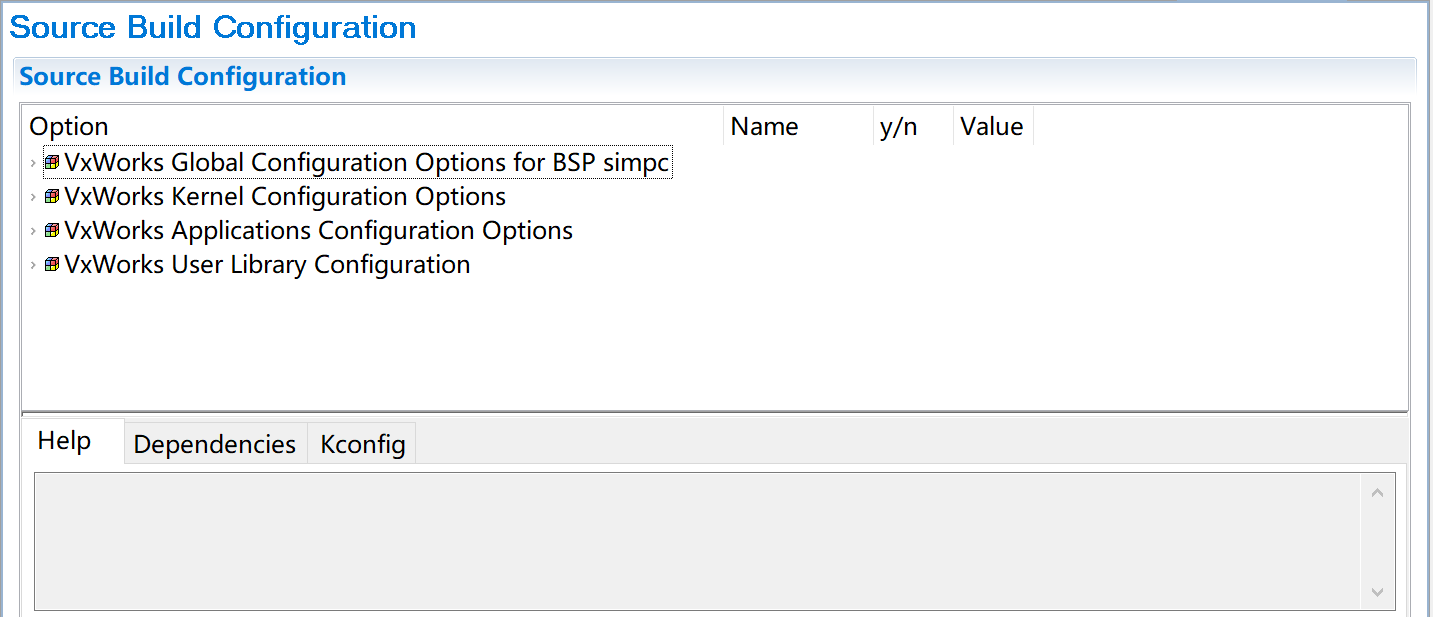Click the VxWorks Applications Configuration Options icon
1433x617 pixels.
52,230
